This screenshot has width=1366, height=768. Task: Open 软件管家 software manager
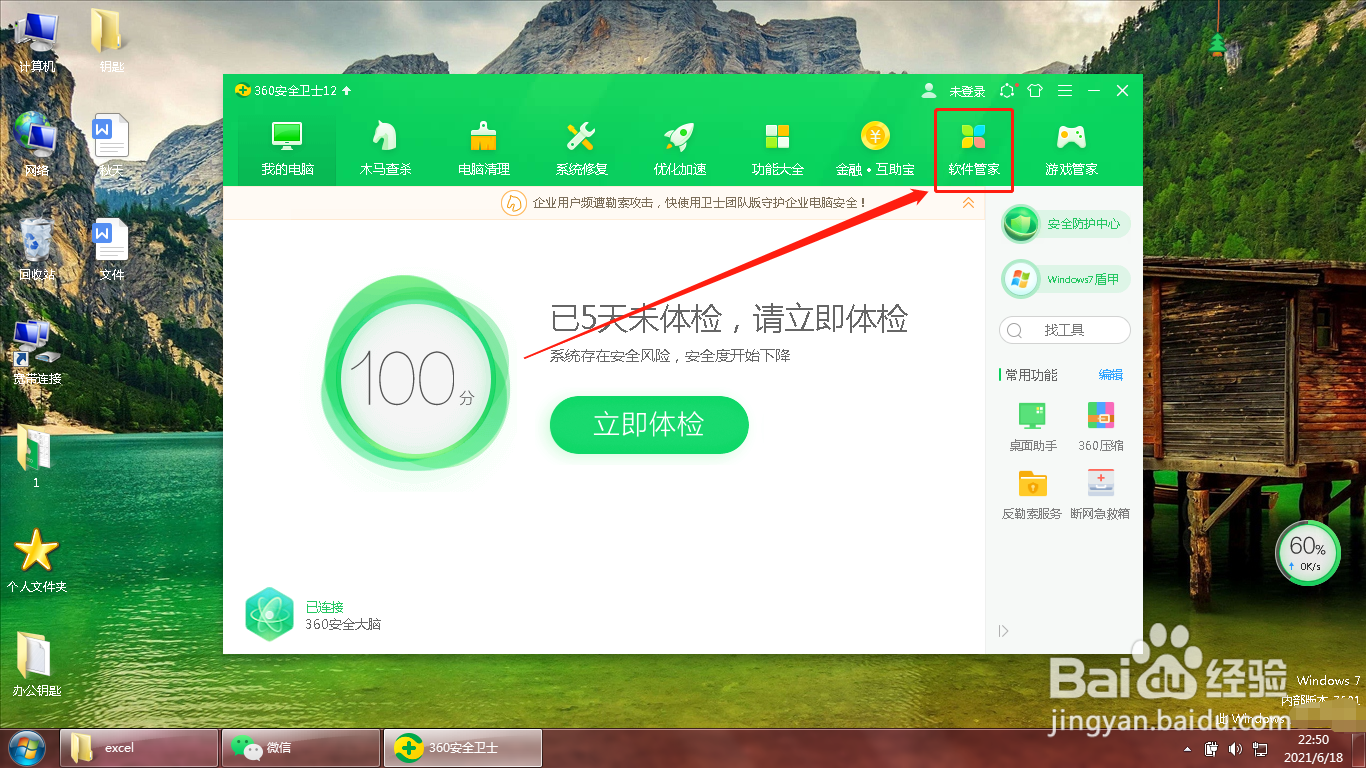click(974, 148)
